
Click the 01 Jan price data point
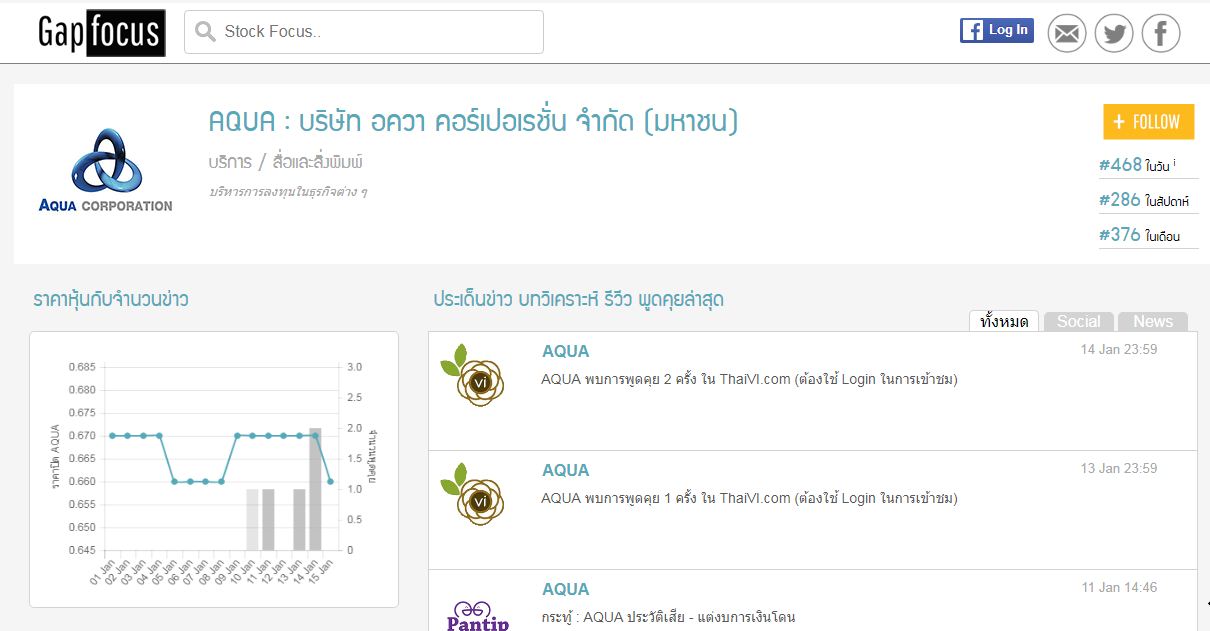[112, 436]
